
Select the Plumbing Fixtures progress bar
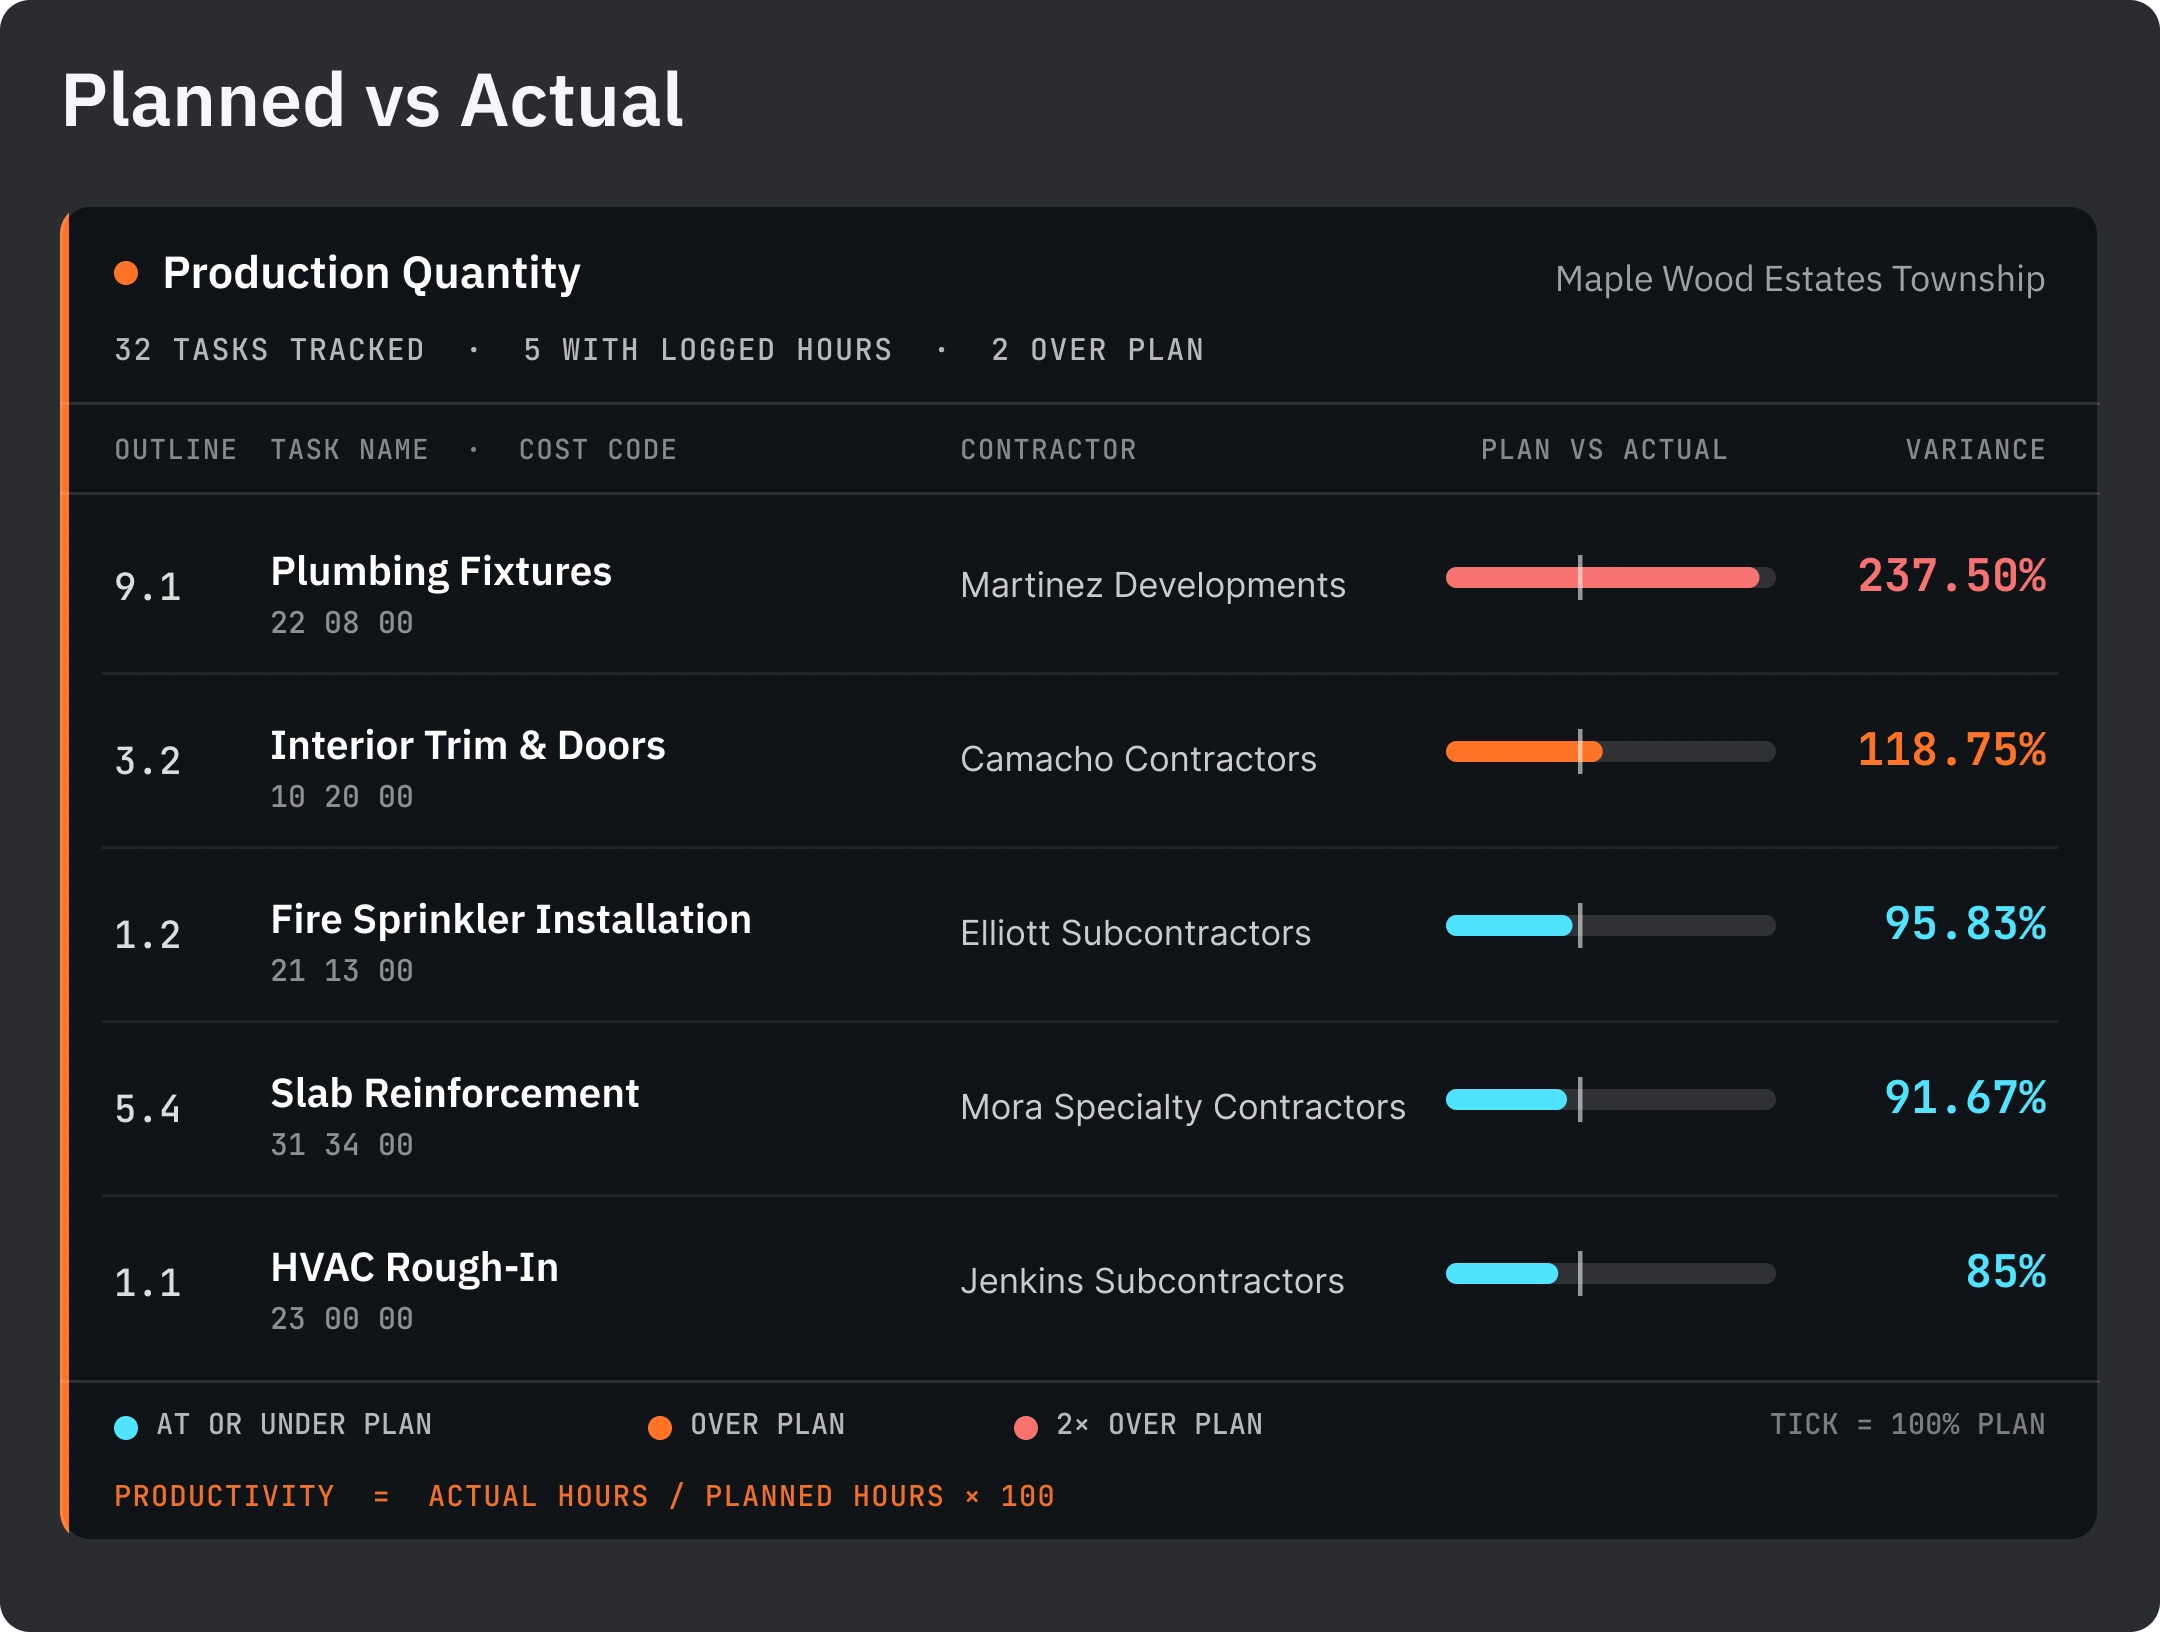[x=1610, y=577]
